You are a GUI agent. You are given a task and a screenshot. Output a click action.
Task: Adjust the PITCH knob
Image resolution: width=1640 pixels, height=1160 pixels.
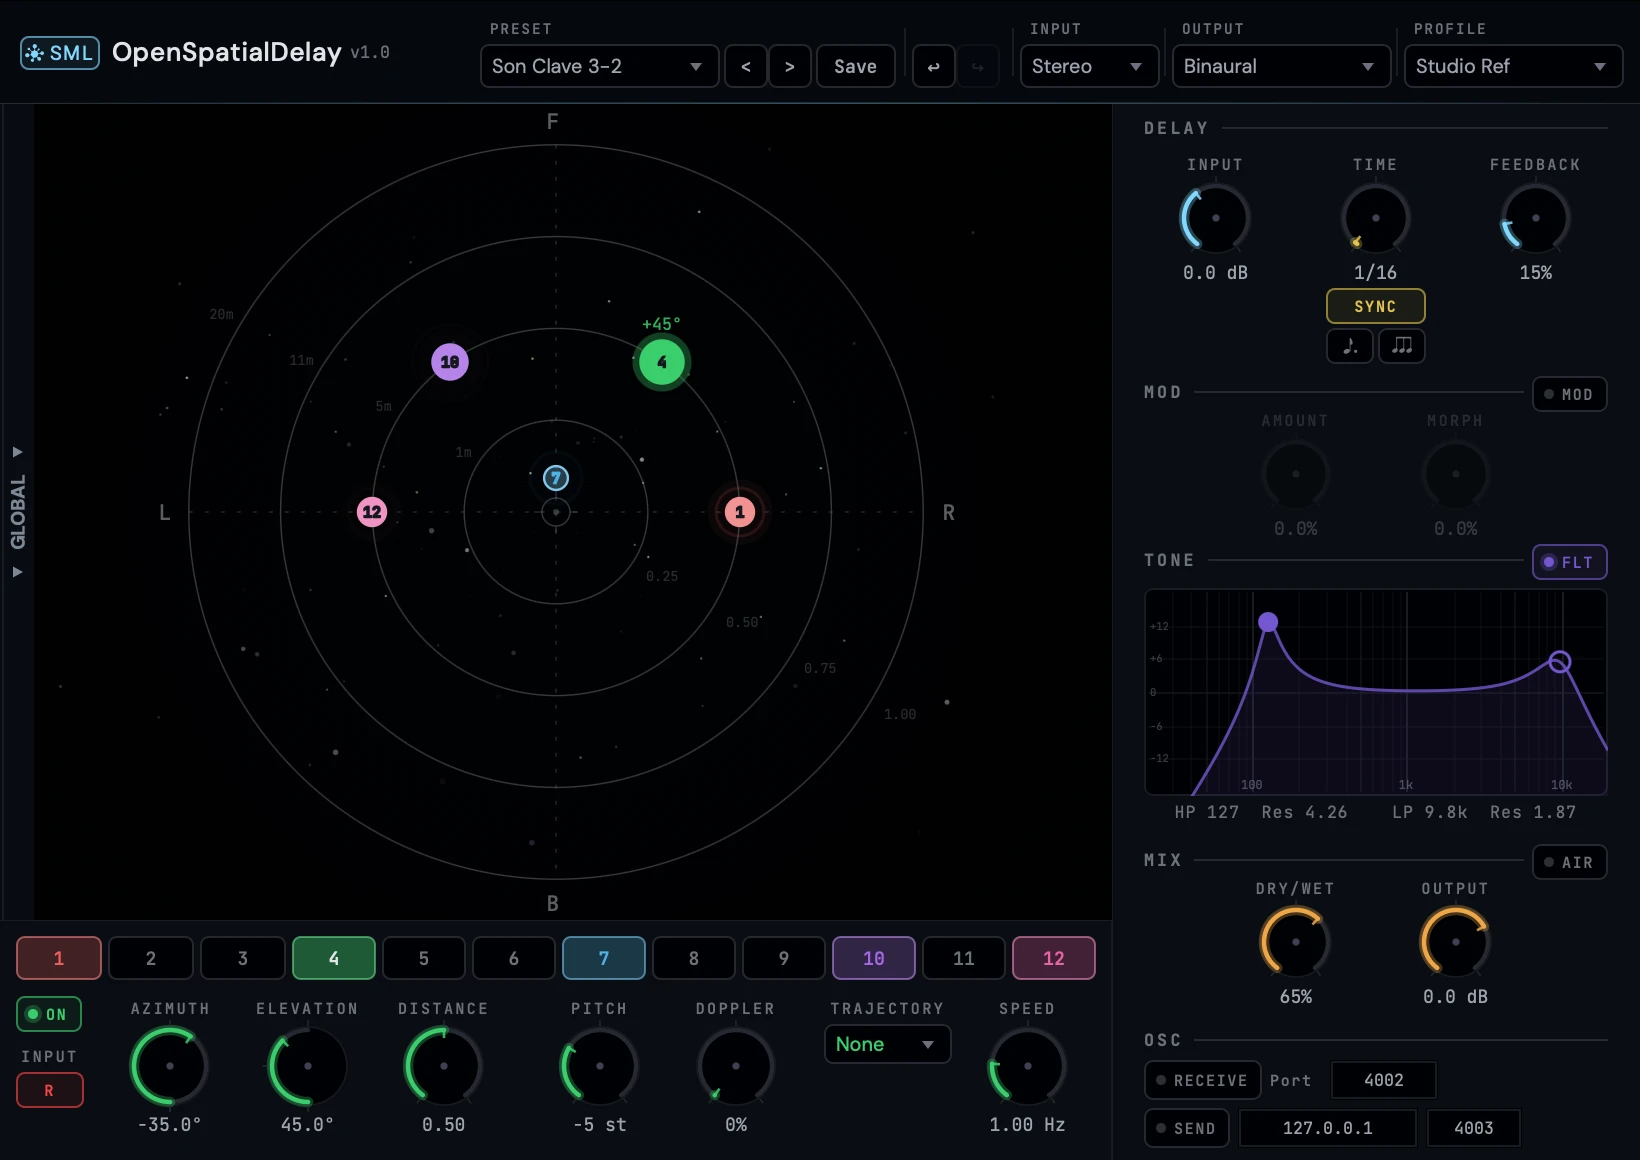[x=600, y=1066]
